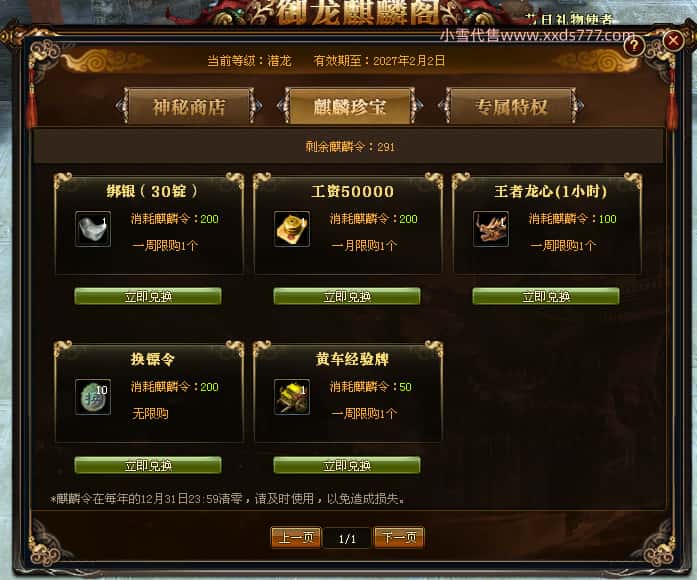Switch to the 神秘商店 tab
697x580 pixels.
tap(189, 107)
